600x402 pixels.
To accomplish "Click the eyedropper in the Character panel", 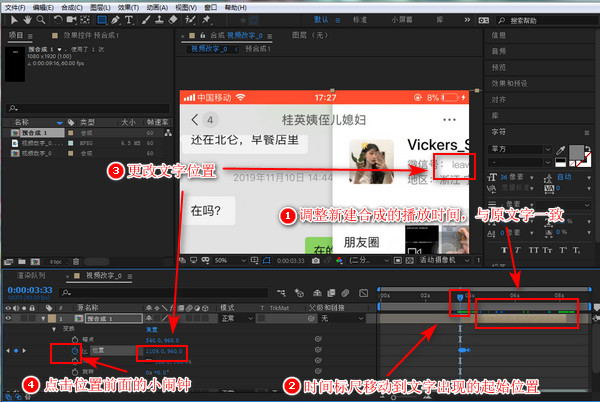I will [561, 149].
